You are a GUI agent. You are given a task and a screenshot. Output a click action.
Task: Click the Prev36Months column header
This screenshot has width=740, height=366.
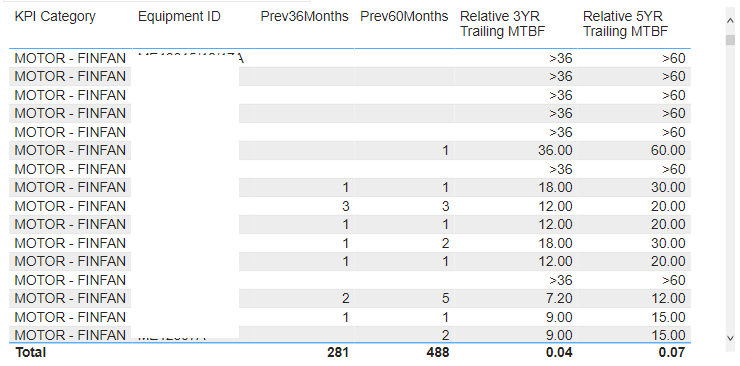coord(304,17)
